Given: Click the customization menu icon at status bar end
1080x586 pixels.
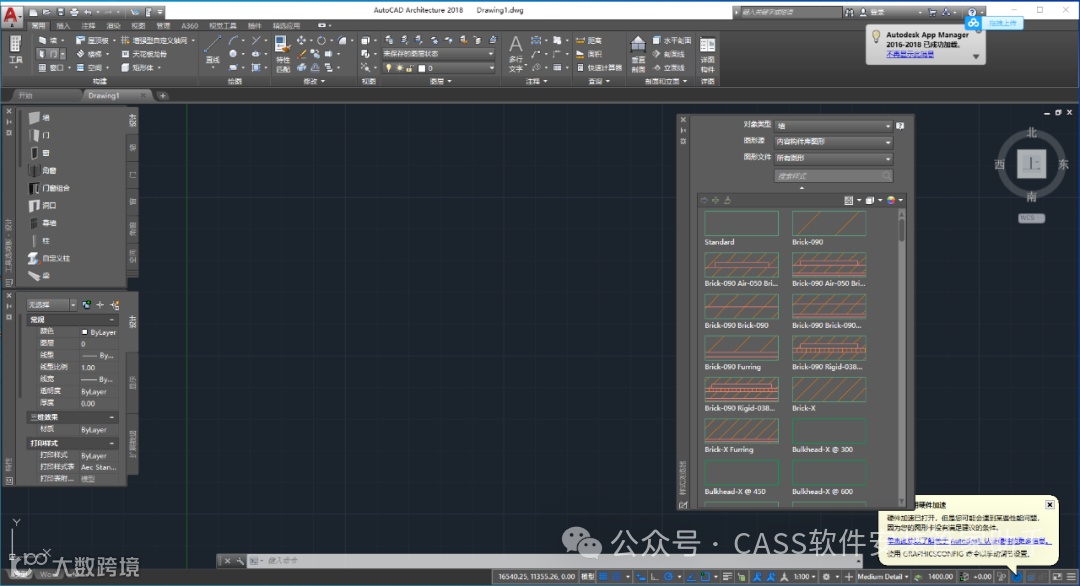Looking at the screenshot, I should (x=1071, y=577).
